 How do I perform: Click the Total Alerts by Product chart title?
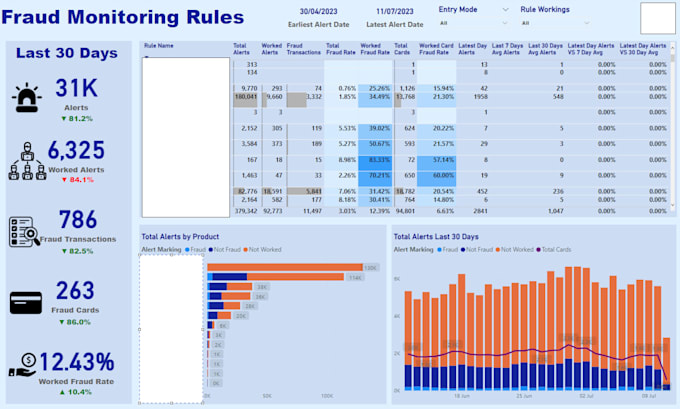pos(180,237)
